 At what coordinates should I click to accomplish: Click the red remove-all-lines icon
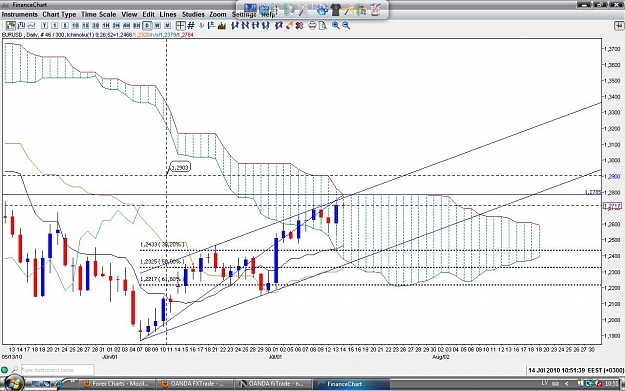(x=299, y=26)
